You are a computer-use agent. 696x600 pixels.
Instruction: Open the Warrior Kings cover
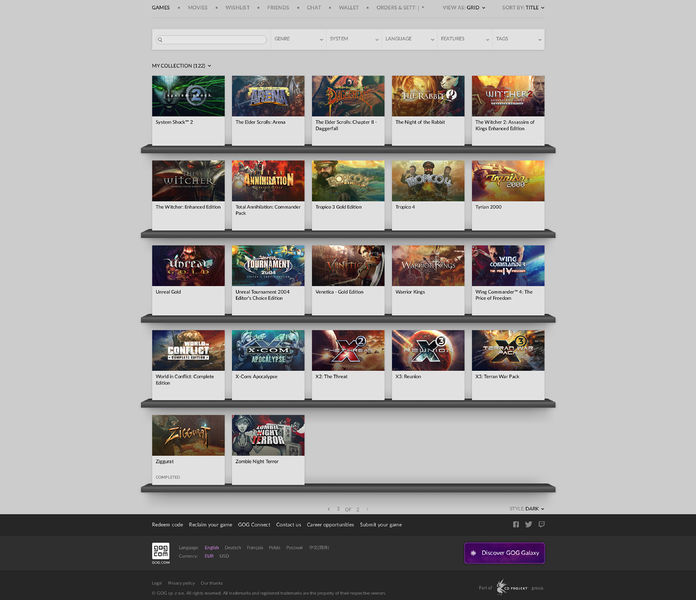tap(428, 265)
